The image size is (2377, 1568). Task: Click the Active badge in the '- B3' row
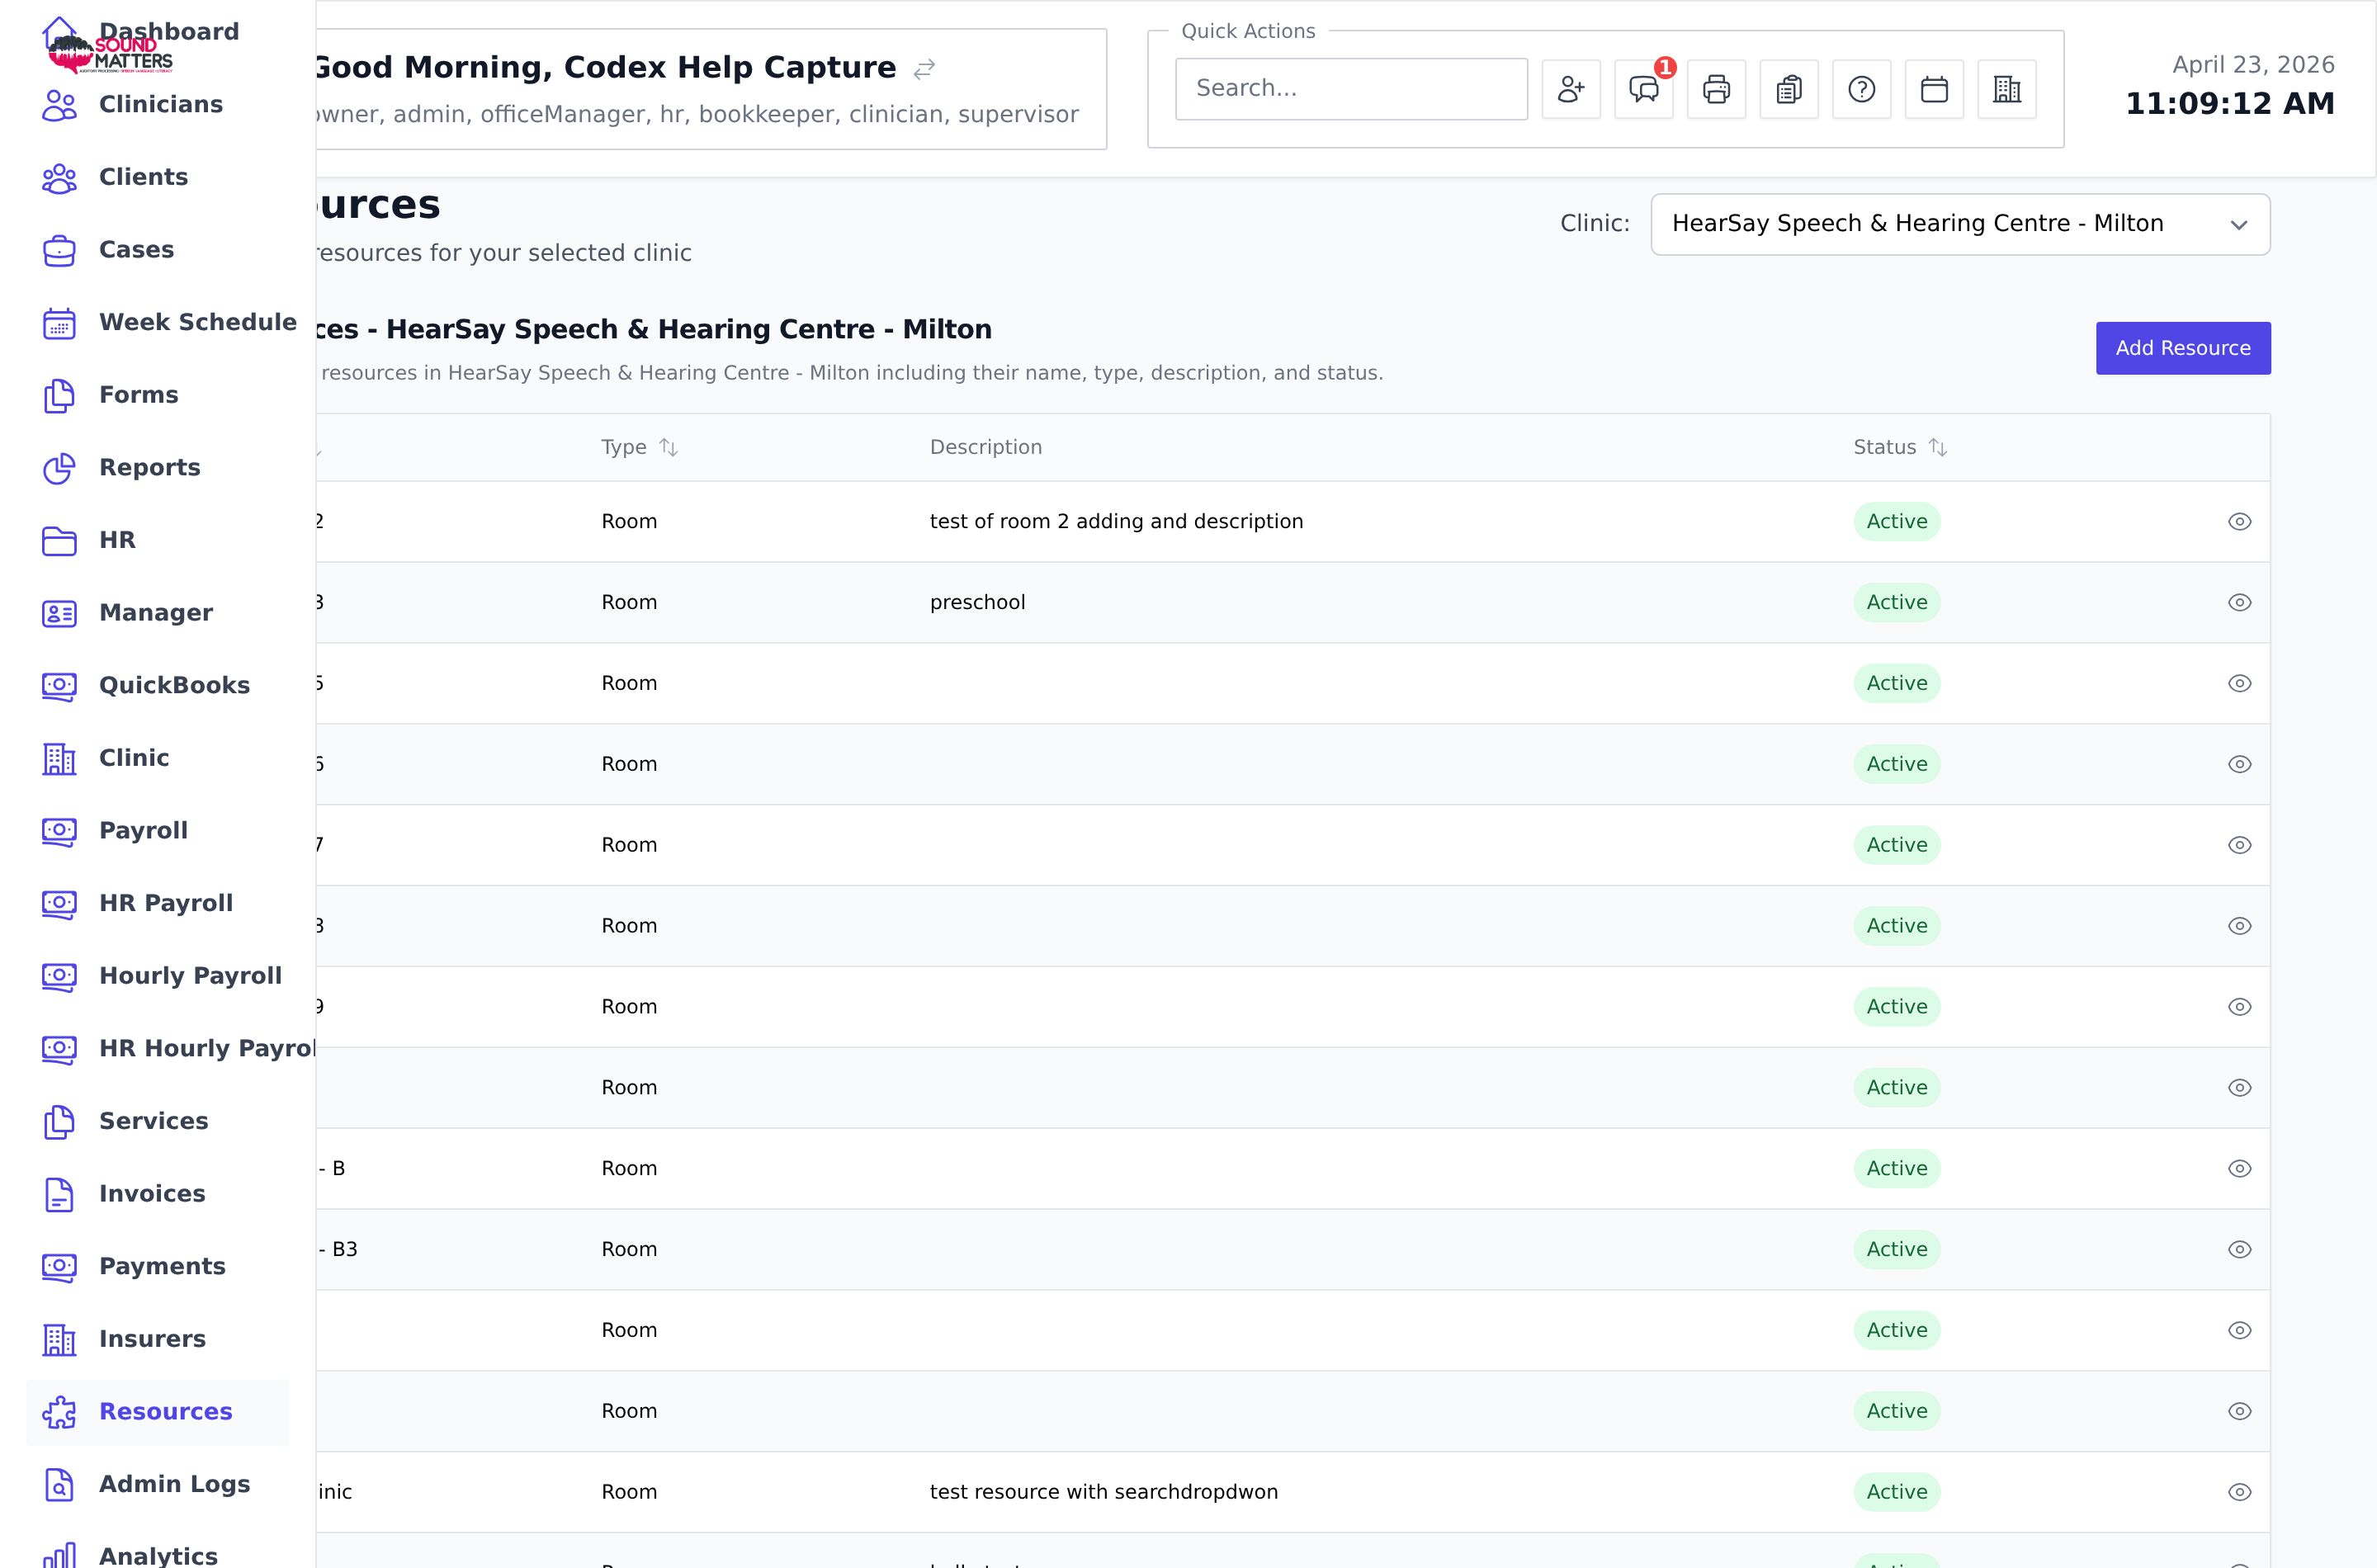pyautogui.click(x=1897, y=1250)
